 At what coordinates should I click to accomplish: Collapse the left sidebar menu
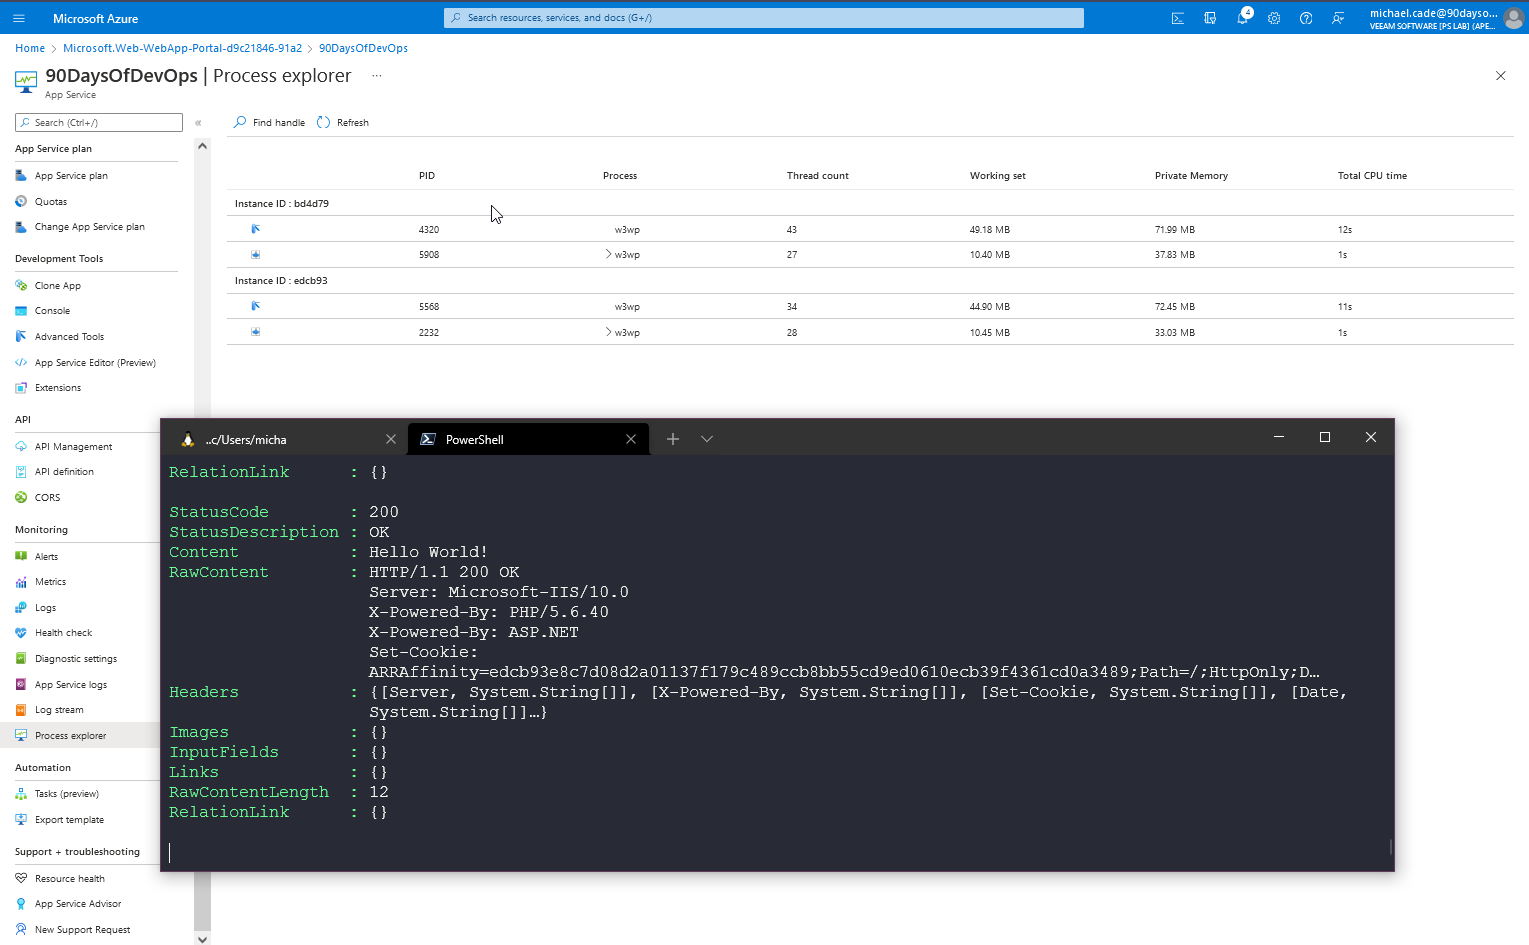click(198, 122)
